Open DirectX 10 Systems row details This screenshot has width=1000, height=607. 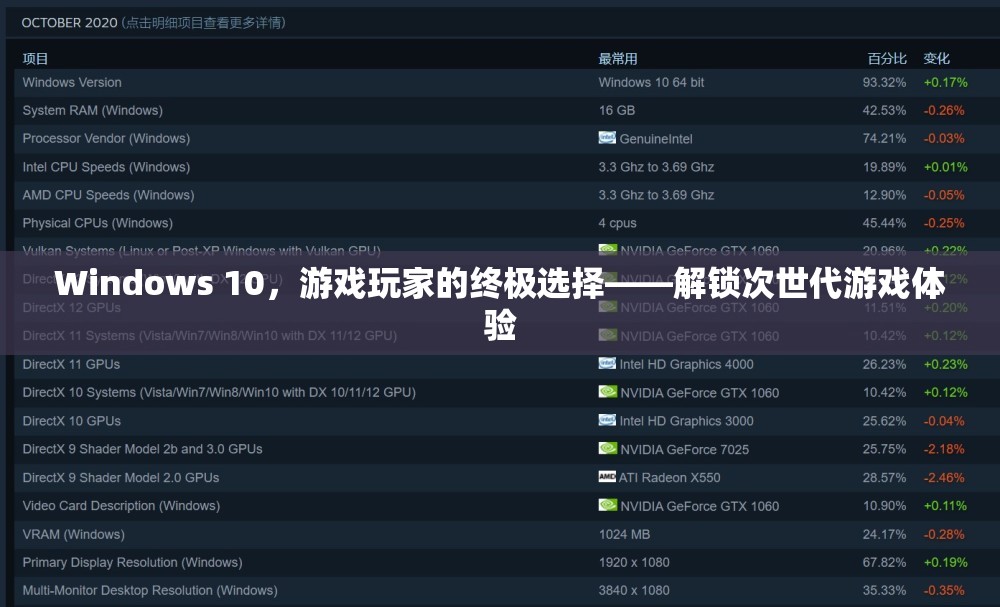coord(219,392)
